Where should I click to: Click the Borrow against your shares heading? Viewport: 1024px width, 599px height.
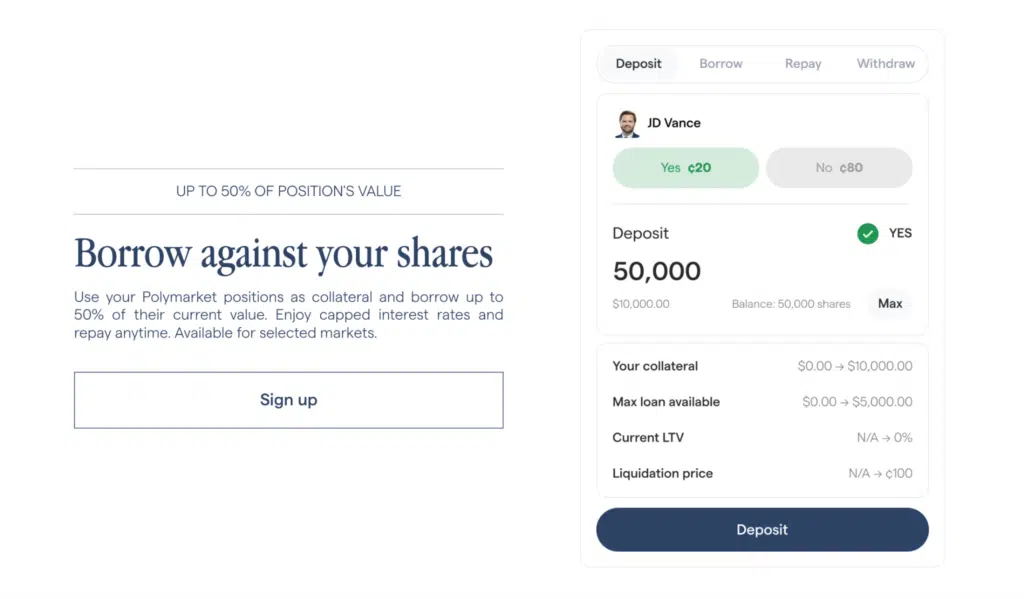(x=284, y=254)
